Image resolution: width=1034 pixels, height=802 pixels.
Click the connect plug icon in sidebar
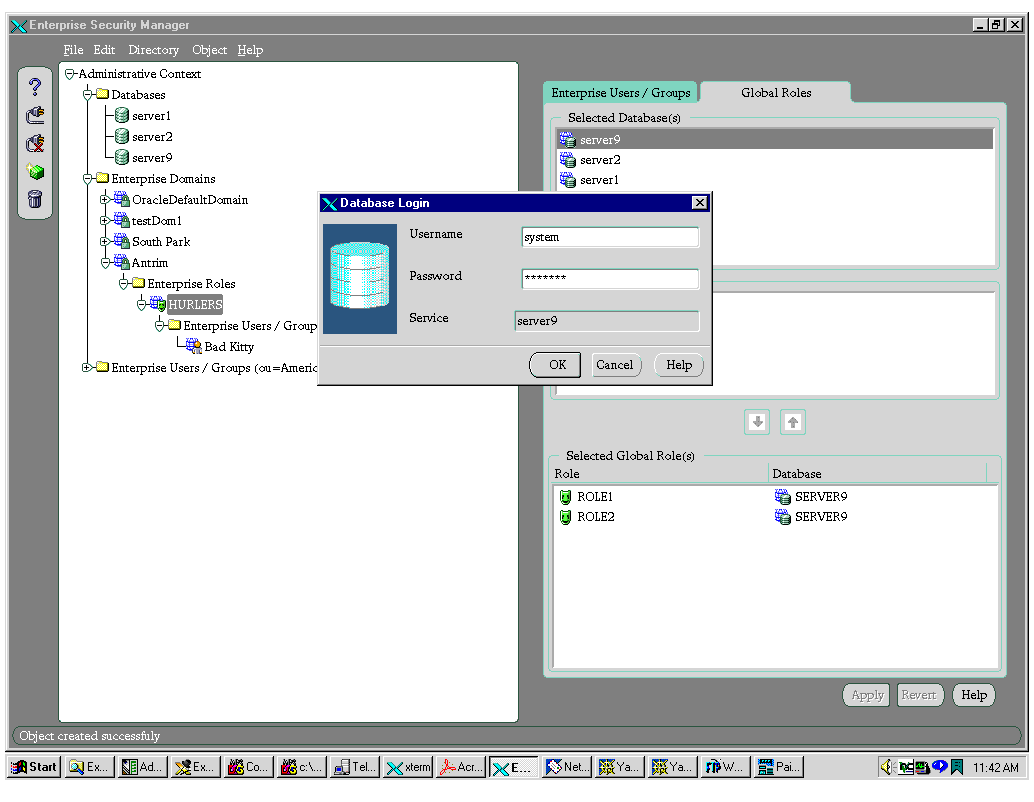coord(35,115)
